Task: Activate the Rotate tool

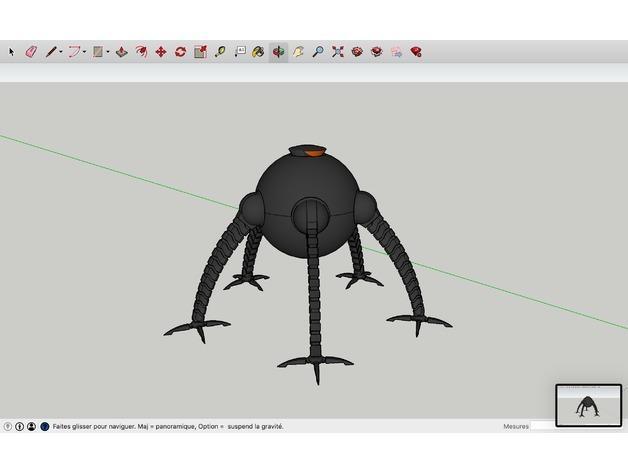Action: click(180, 51)
